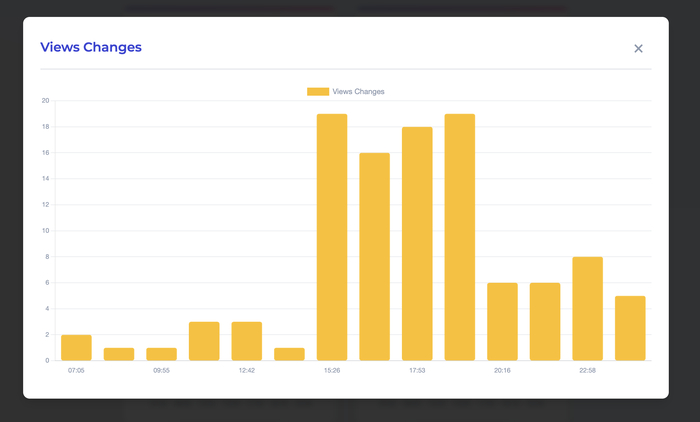This screenshot has height=422, width=700.
Task: Click the bar above 12:42
Action: [247, 341]
